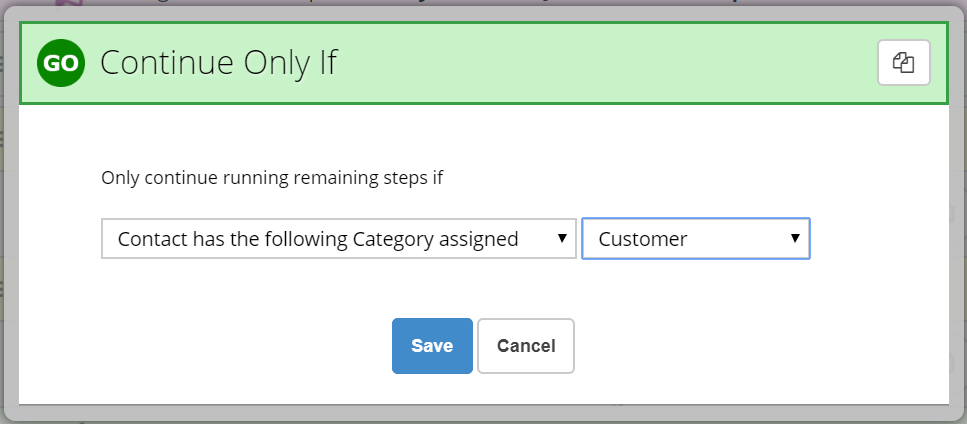Click the white space right of Cancel
Screen dimensions: 967x424
coord(761,346)
